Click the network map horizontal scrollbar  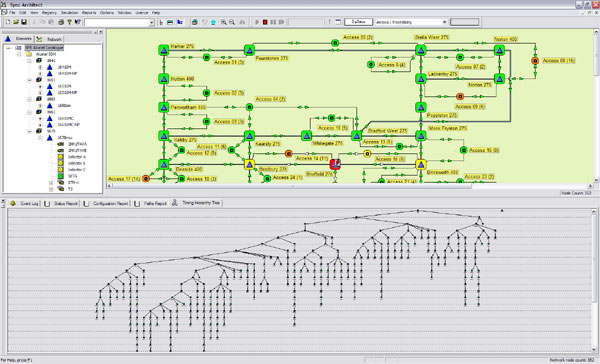pos(350,186)
